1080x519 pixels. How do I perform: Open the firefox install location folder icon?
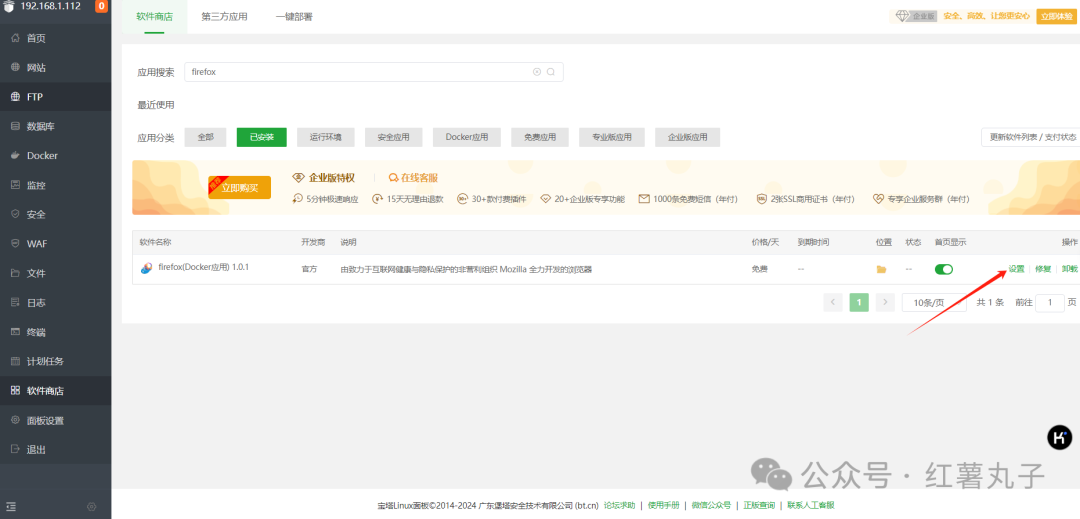coord(881,269)
